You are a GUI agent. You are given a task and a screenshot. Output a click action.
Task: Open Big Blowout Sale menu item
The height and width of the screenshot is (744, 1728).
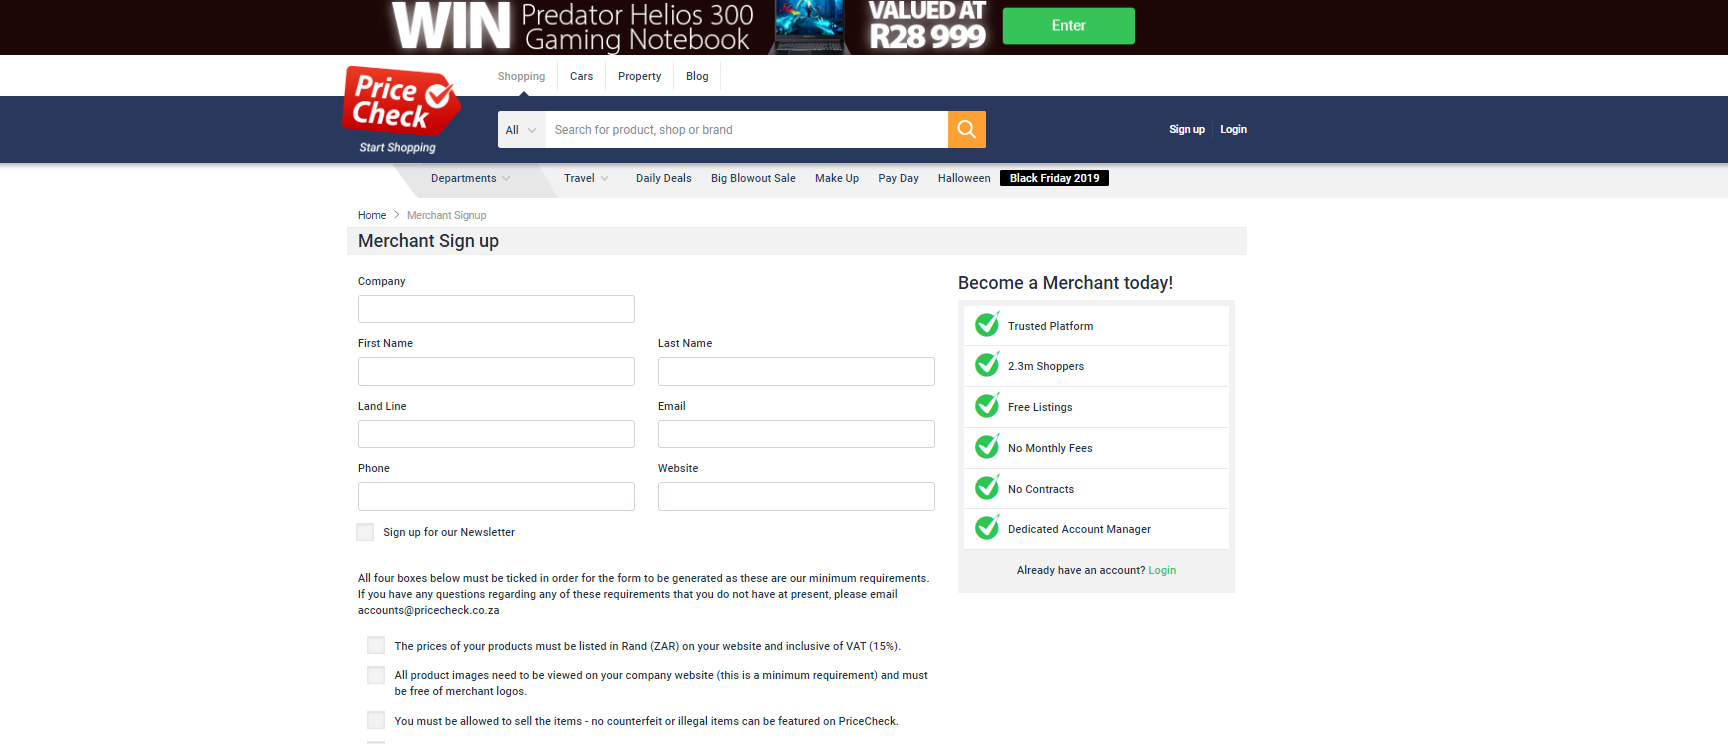(x=753, y=178)
